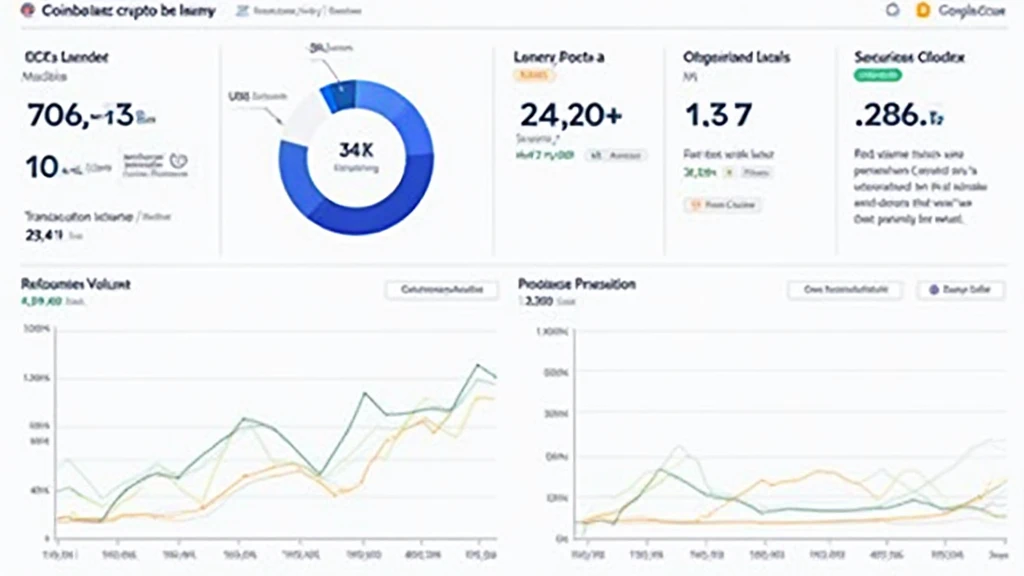Viewport: 1024px width, 576px height.
Task: Open the rightmost dropdown with the purple dot
Action: coord(960,290)
